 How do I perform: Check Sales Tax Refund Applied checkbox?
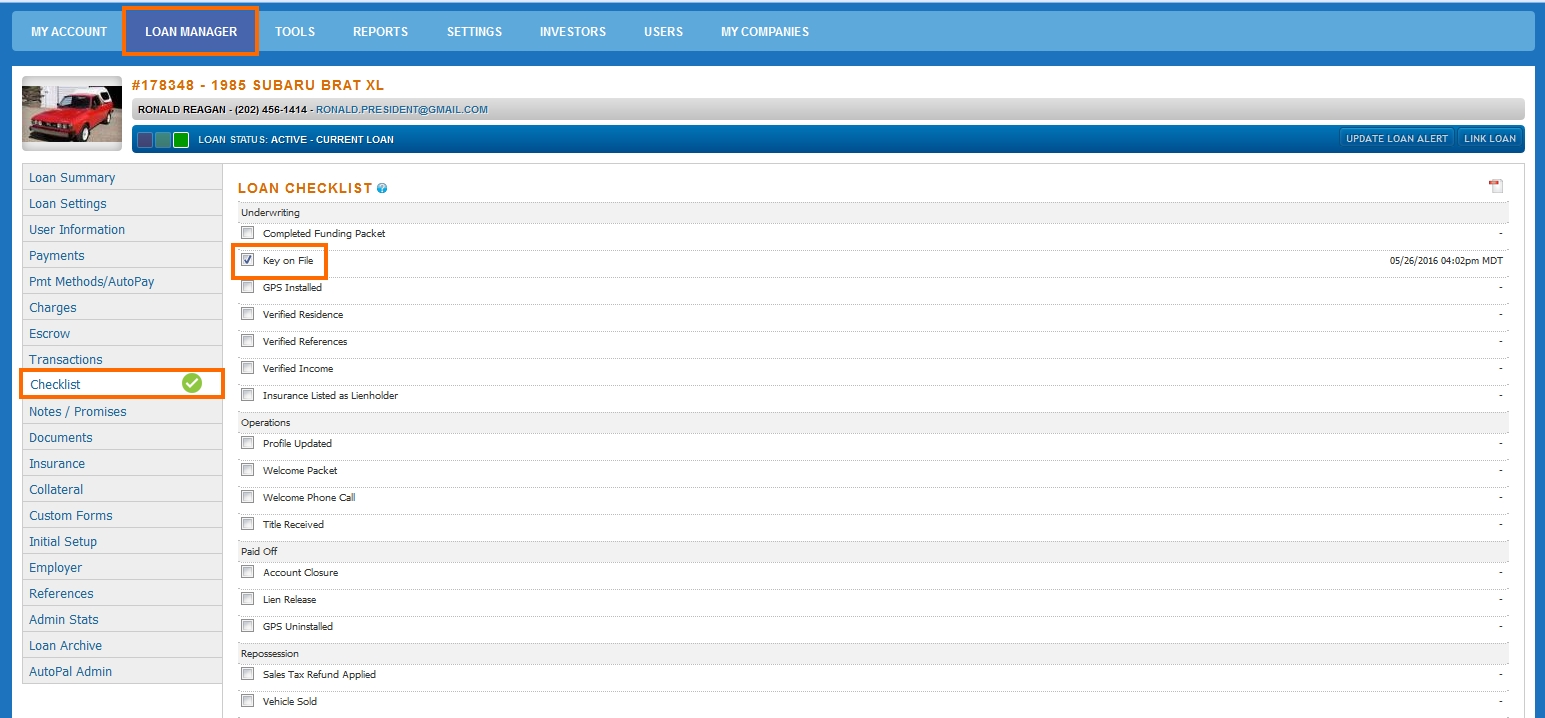pos(248,674)
